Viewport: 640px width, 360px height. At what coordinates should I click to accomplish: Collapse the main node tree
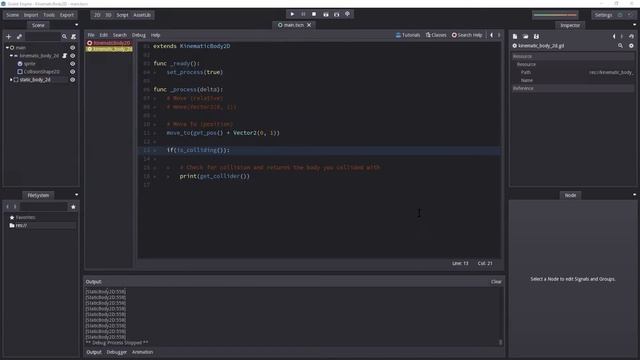(7, 48)
